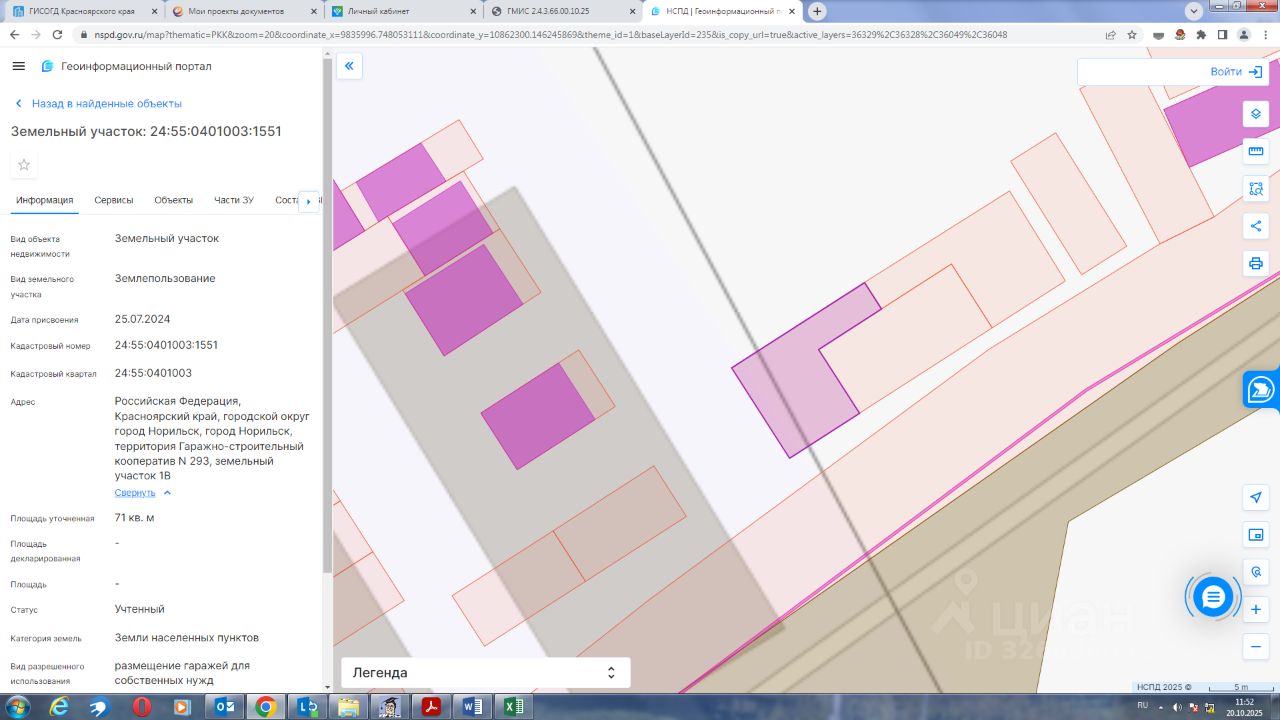1280x720 pixels.
Task: Share the map via the share icon
Action: 1256,226
